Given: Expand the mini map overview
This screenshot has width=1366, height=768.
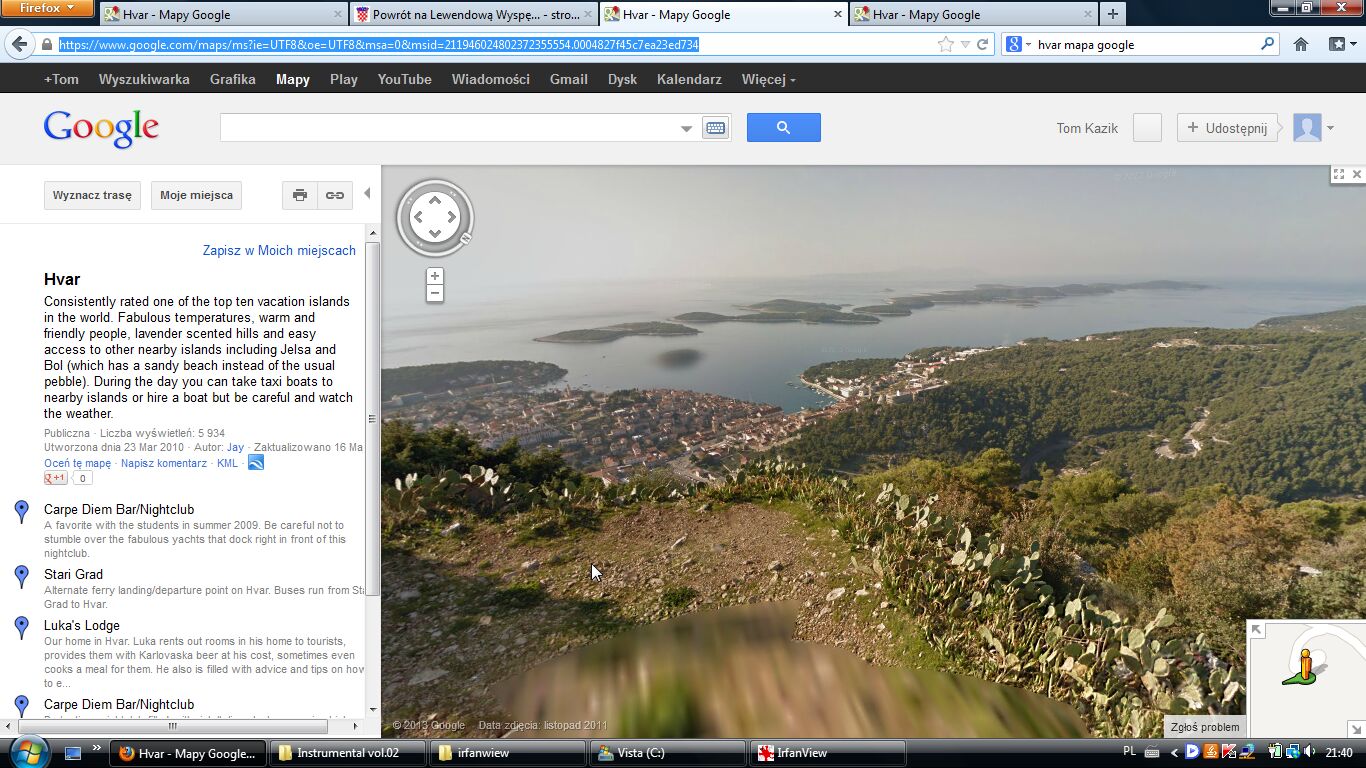Looking at the screenshot, I should [1257, 630].
